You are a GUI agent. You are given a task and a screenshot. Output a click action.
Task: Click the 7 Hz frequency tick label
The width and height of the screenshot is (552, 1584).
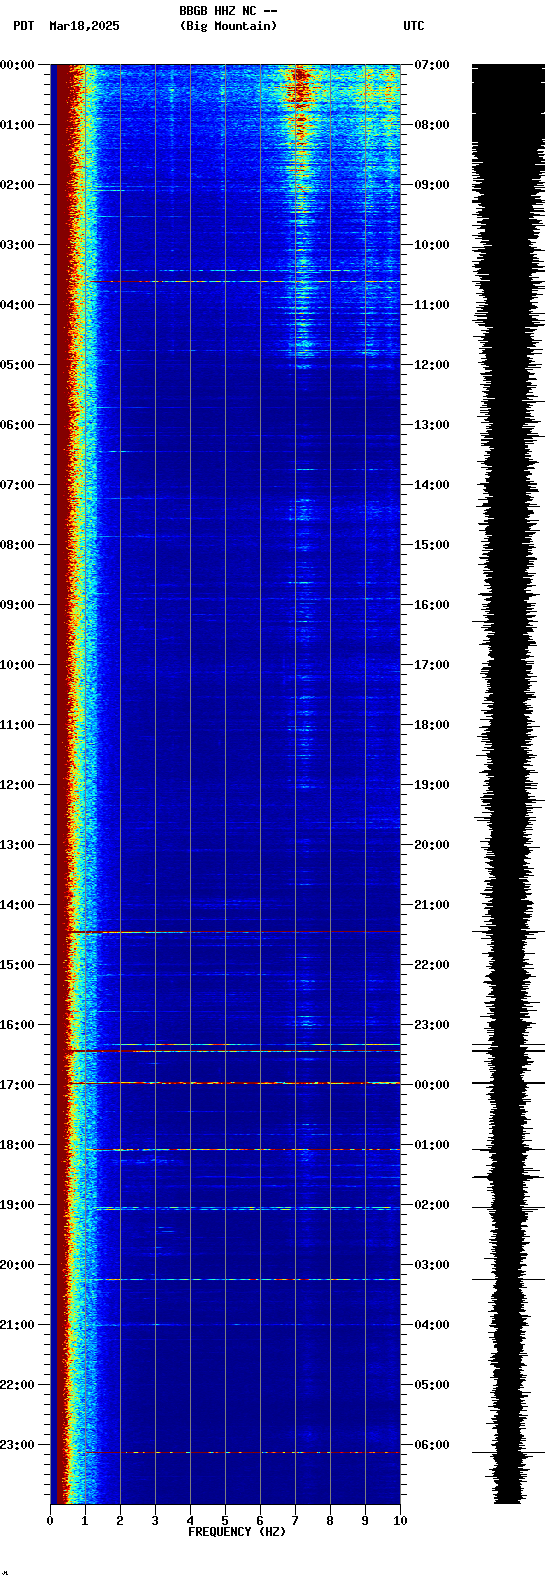click(x=295, y=1521)
